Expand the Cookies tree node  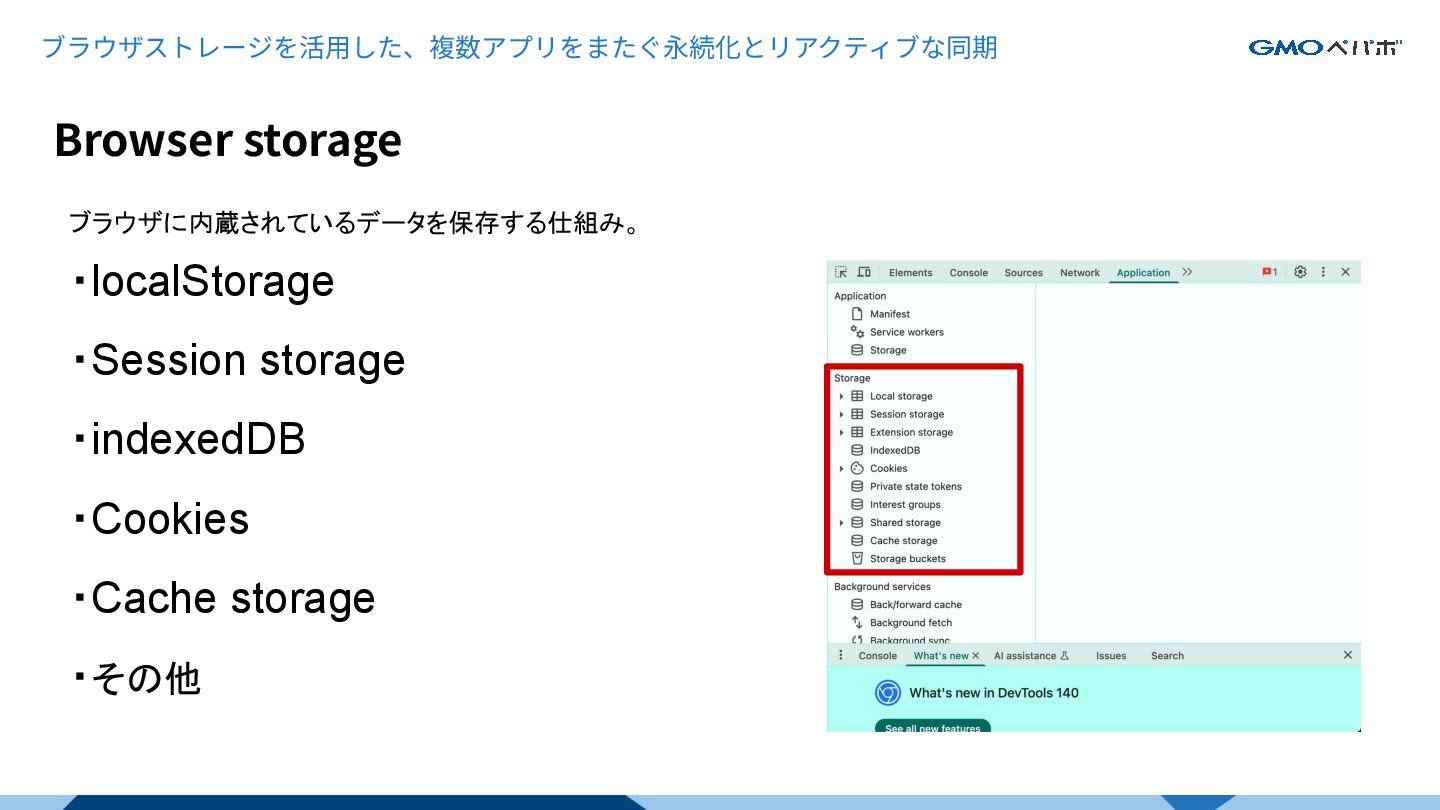tap(842, 468)
